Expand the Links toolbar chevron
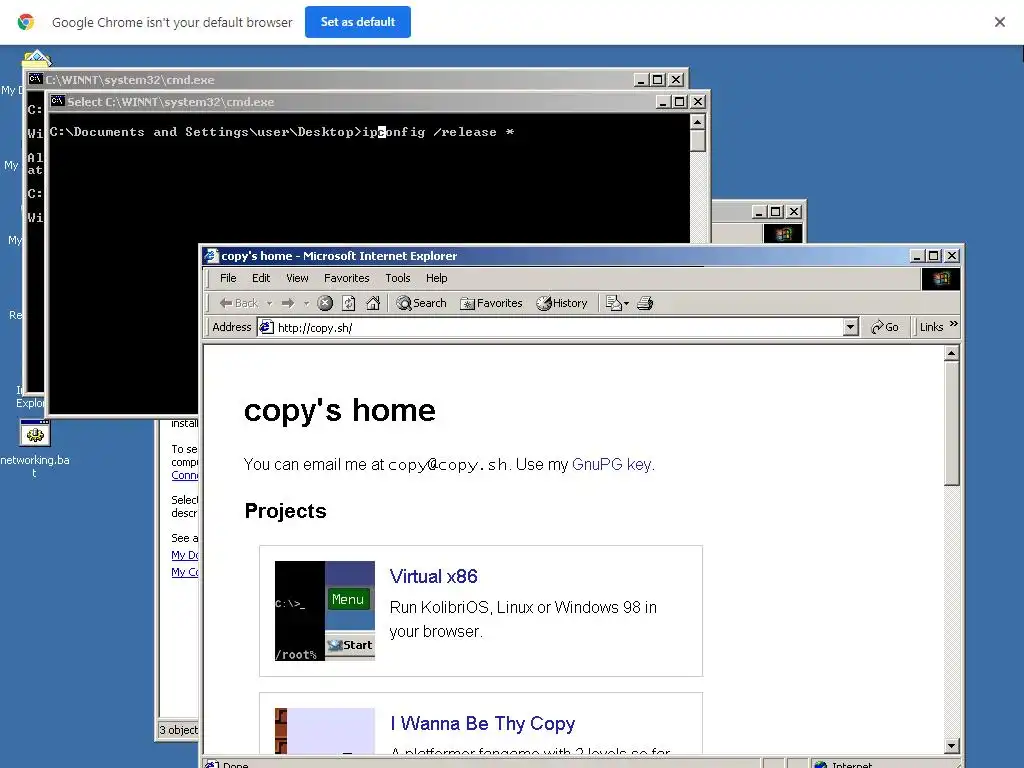This screenshot has width=1024, height=768. click(953, 324)
